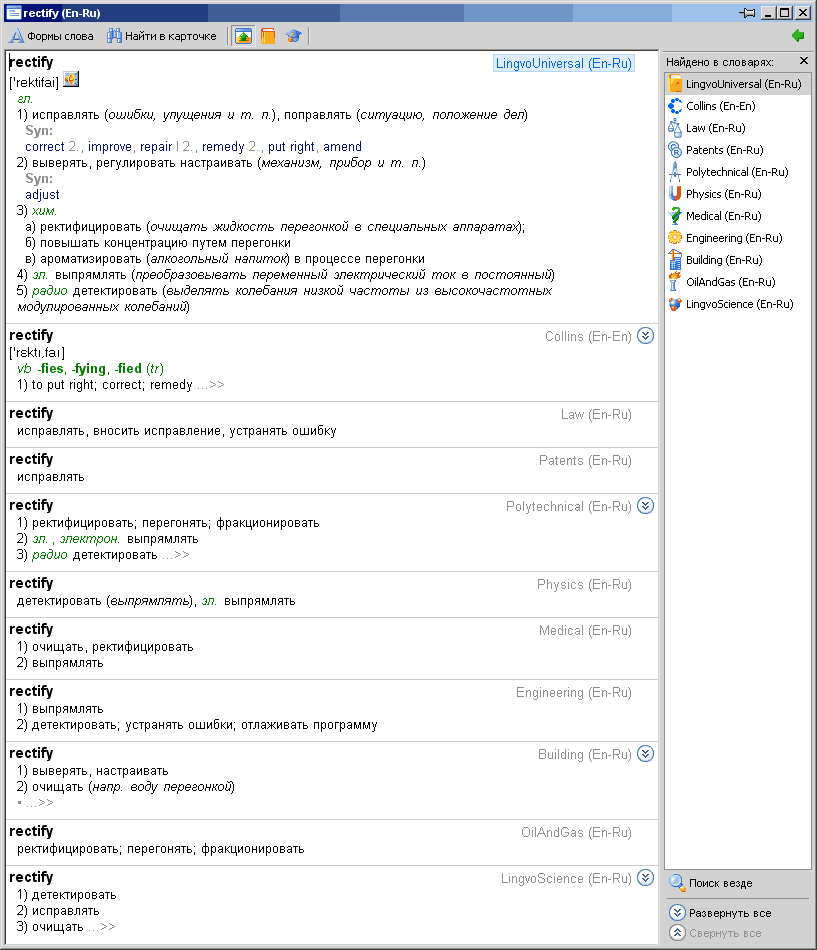Click the transcription ['rektifai'] text
Image resolution: width=817 pixels, height=950 pixels.
(x=34, y=82)
